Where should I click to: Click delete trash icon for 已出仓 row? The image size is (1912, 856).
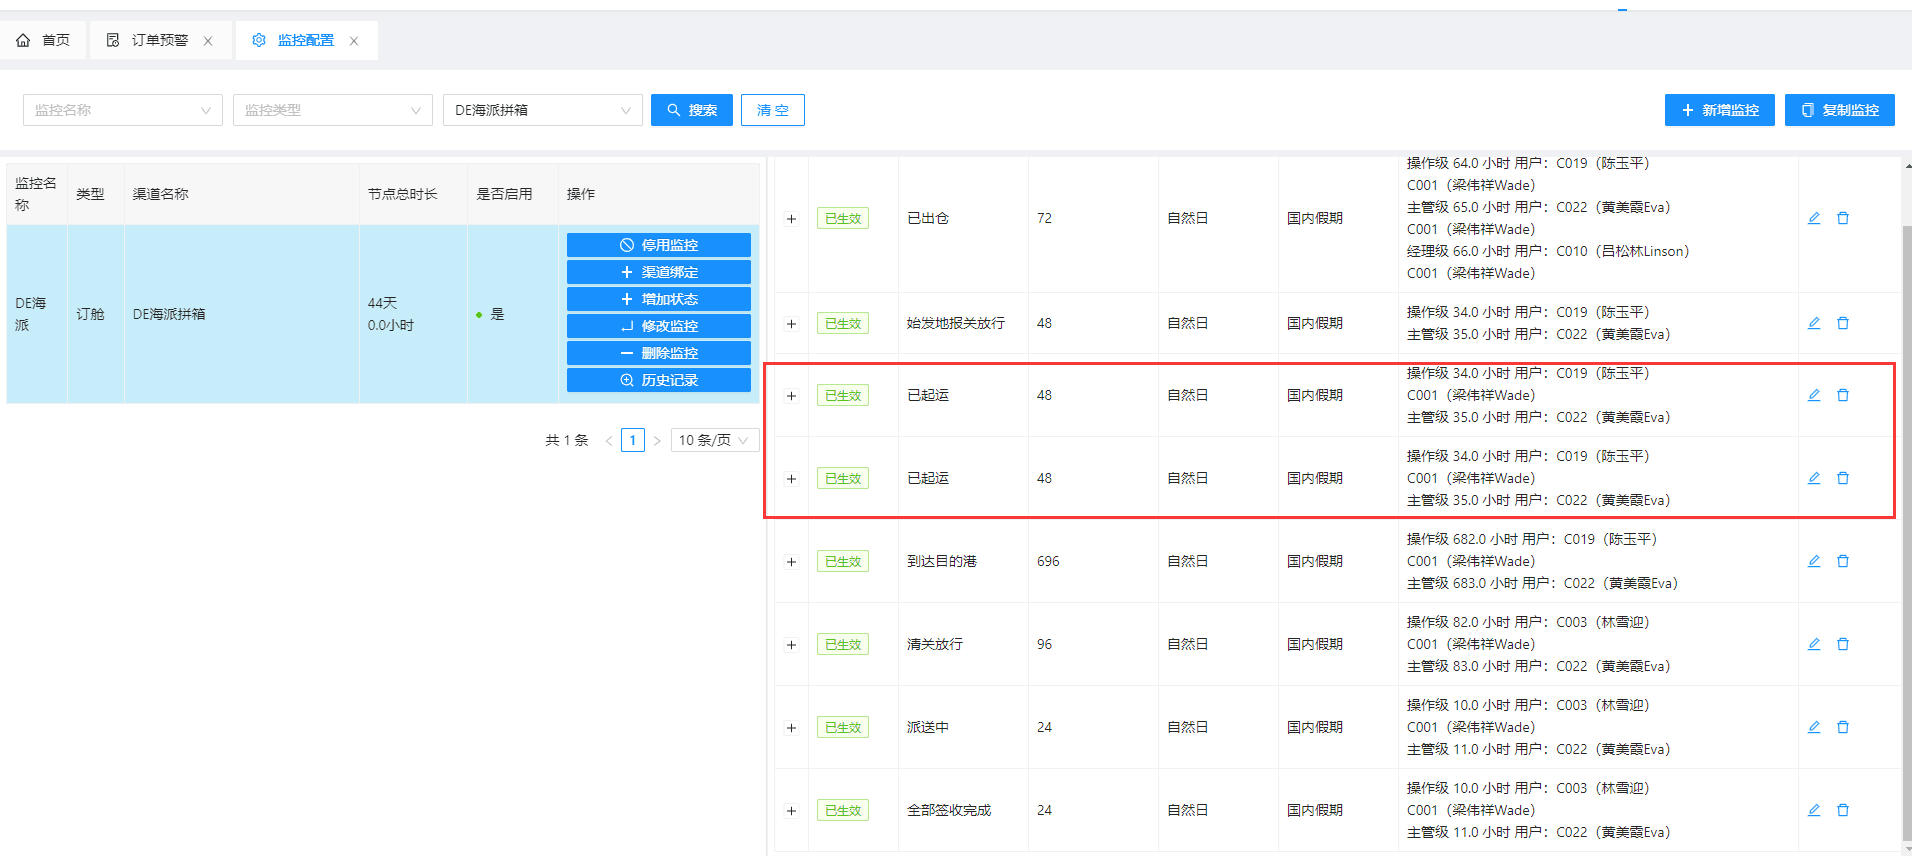click(x=1842, y=218)
